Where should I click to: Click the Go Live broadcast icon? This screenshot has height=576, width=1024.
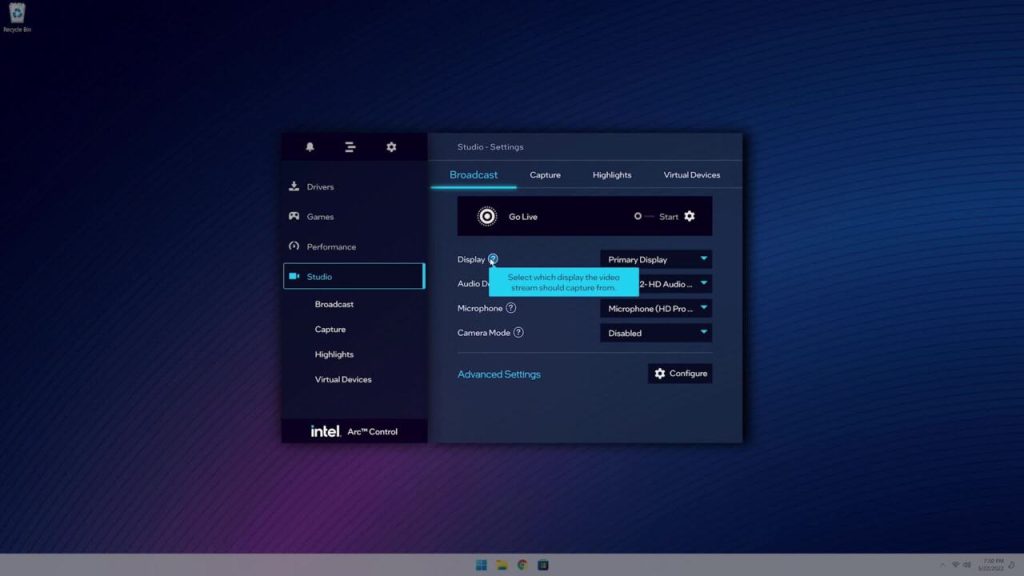tap(487, 216)
